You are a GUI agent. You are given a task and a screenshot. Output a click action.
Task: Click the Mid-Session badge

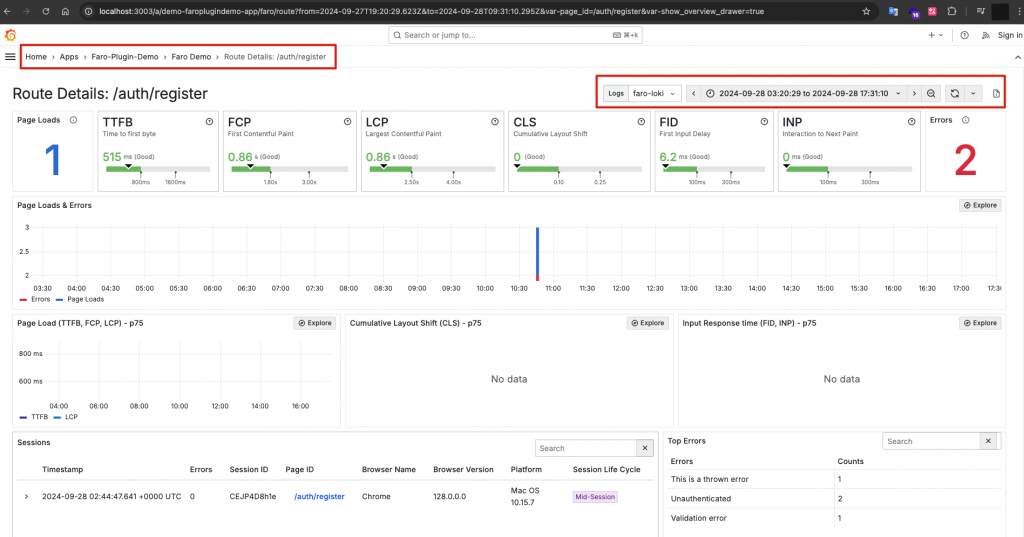595,496
